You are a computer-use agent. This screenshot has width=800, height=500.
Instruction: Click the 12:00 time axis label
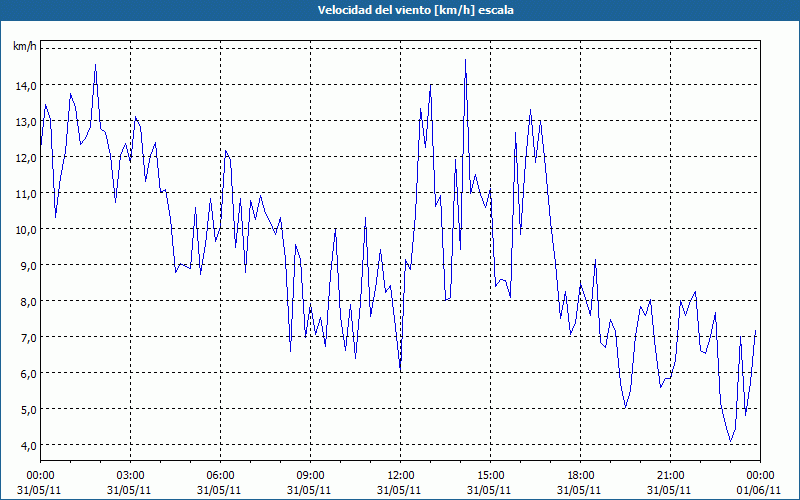tap(401, 476)
